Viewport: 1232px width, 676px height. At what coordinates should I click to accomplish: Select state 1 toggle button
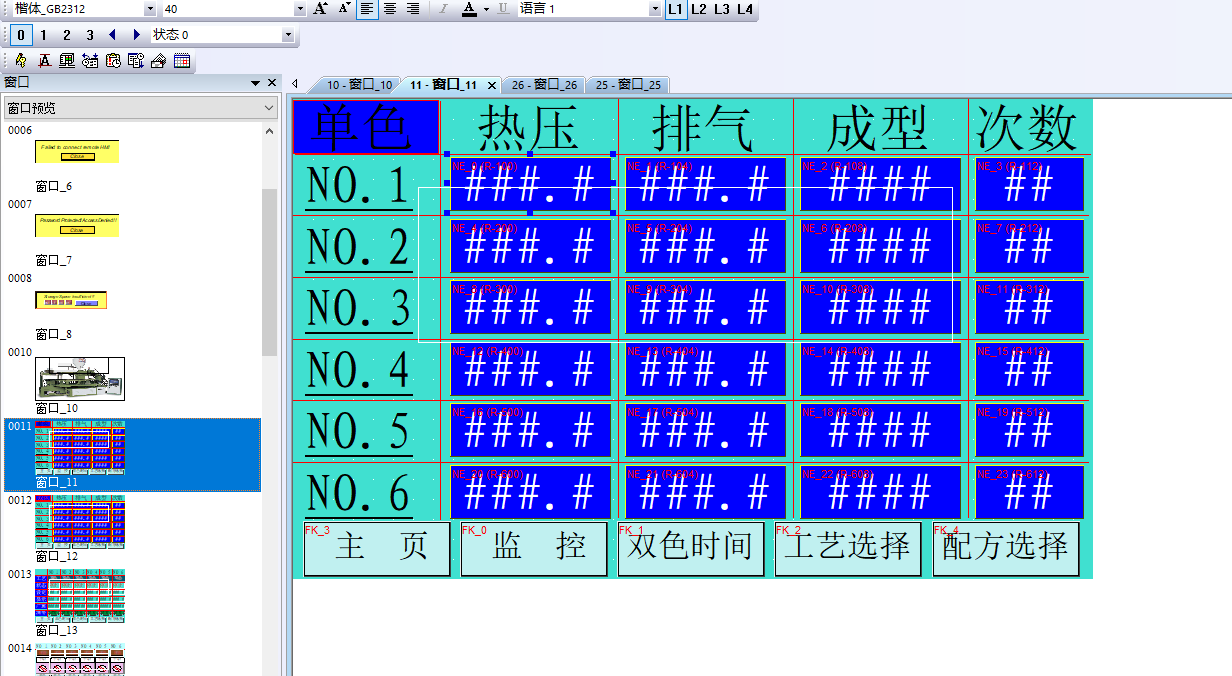43,35
